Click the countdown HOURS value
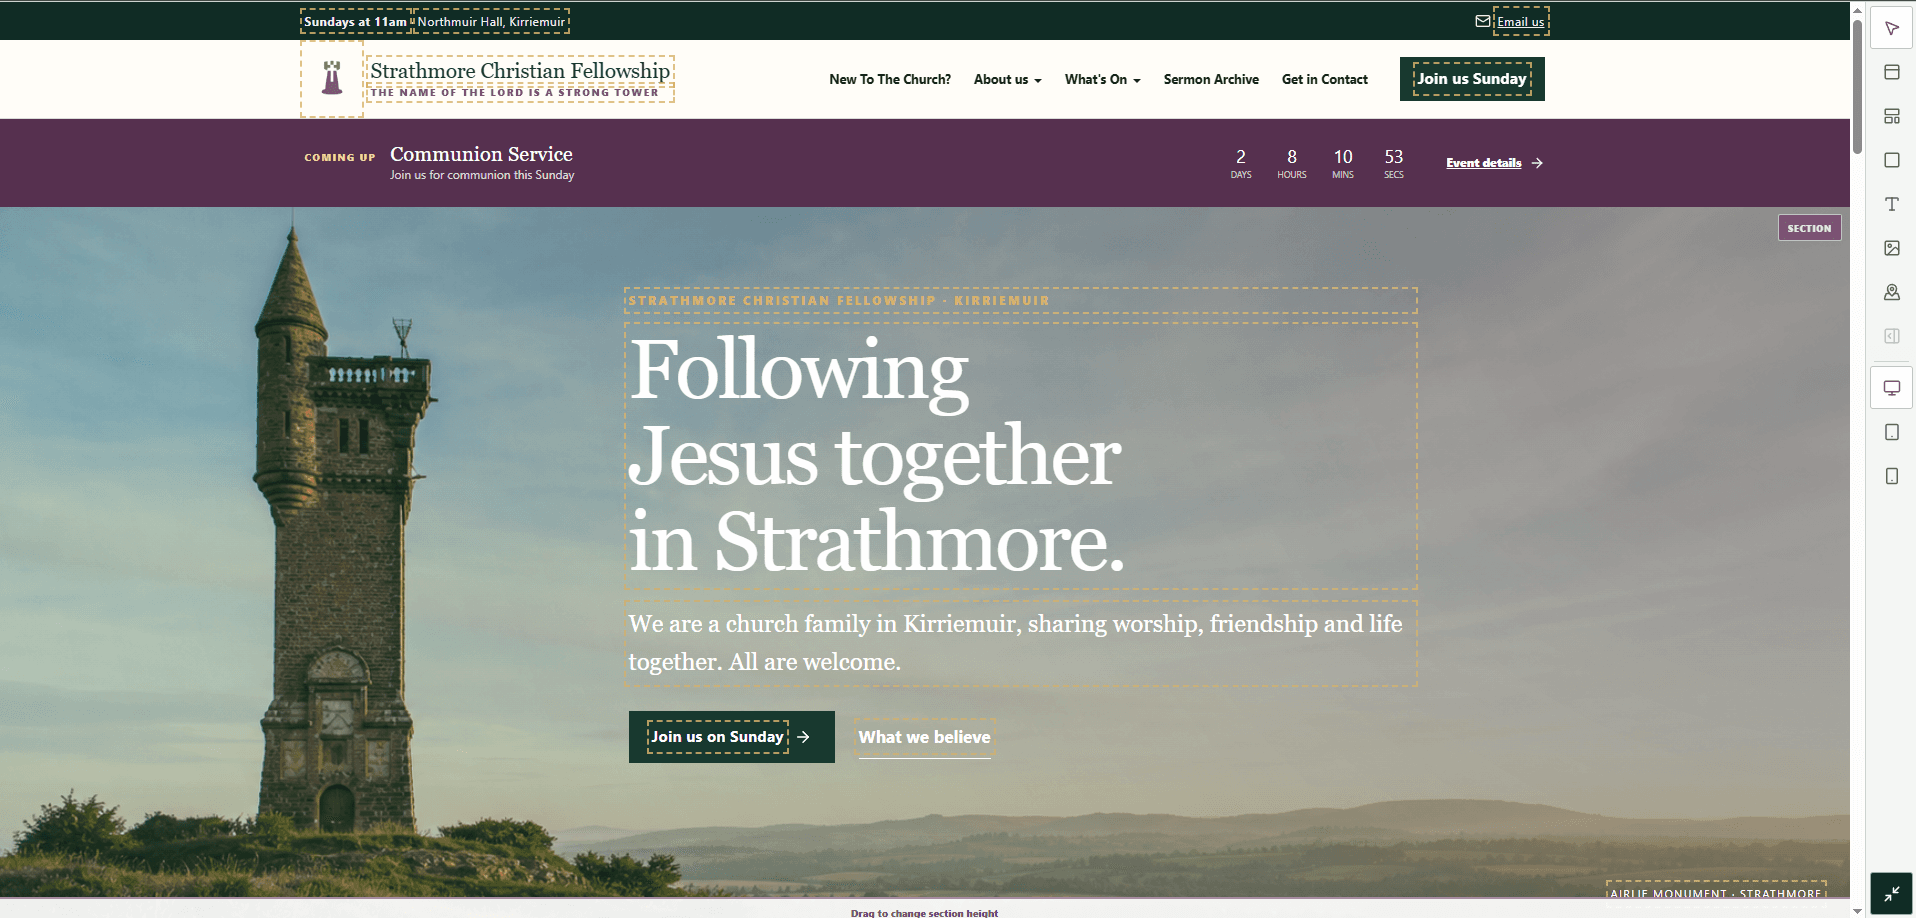1916x918 pixels. [1292, 157]
